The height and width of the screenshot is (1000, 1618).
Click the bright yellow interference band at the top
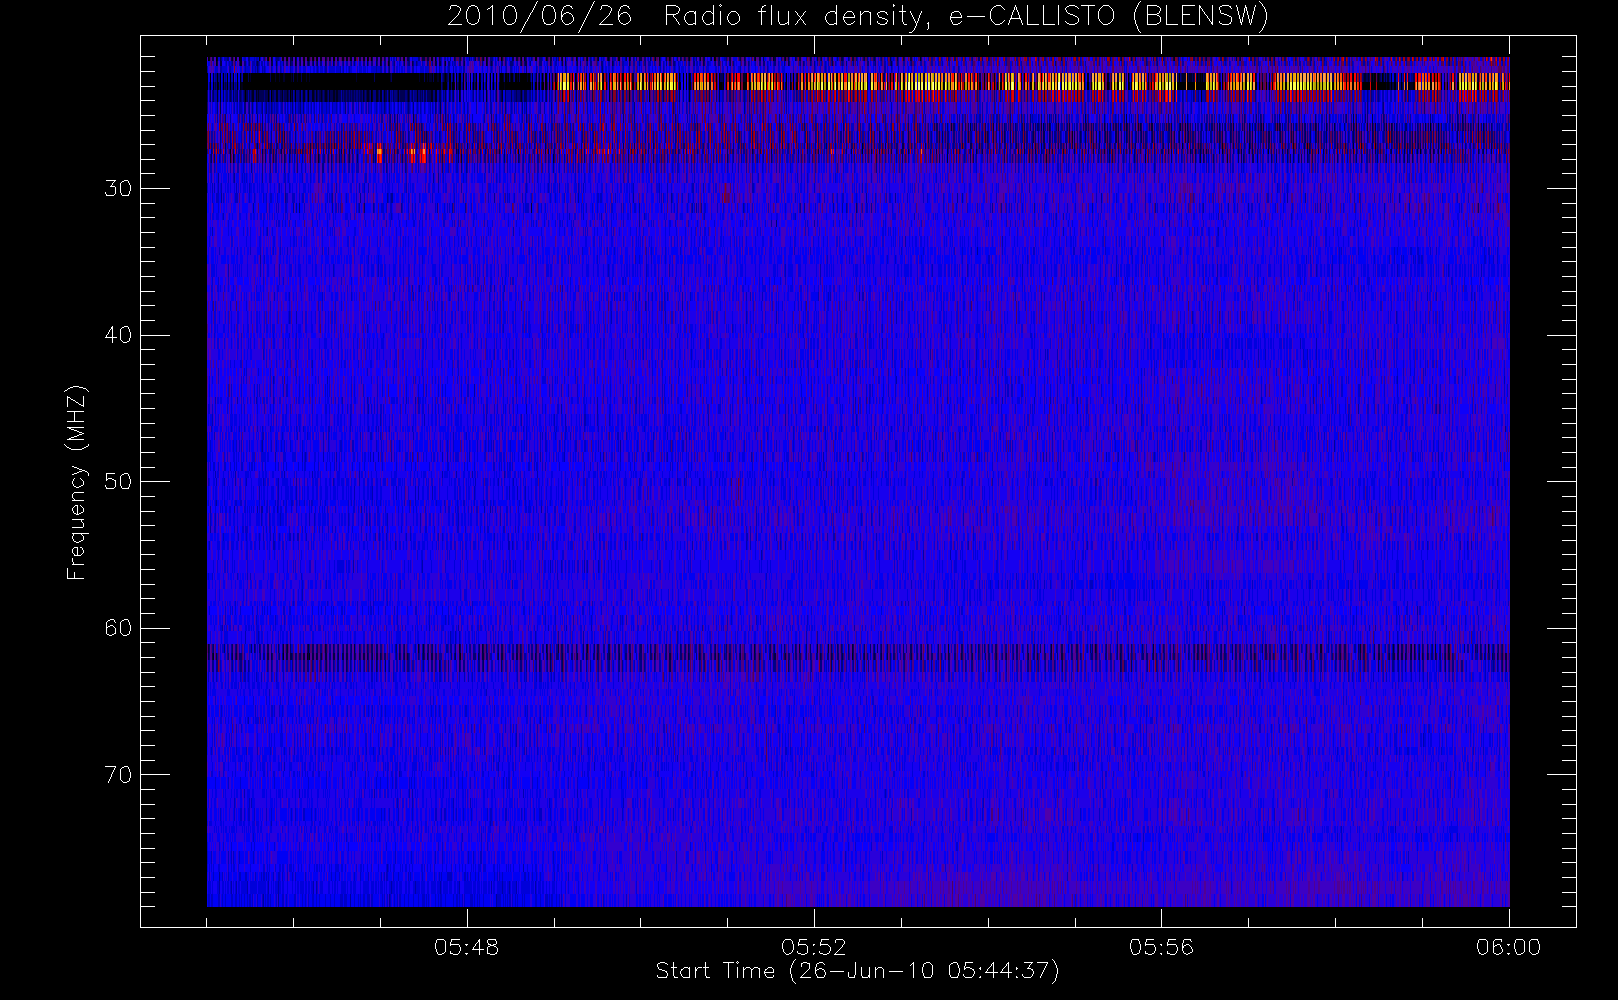(1032, 82)
